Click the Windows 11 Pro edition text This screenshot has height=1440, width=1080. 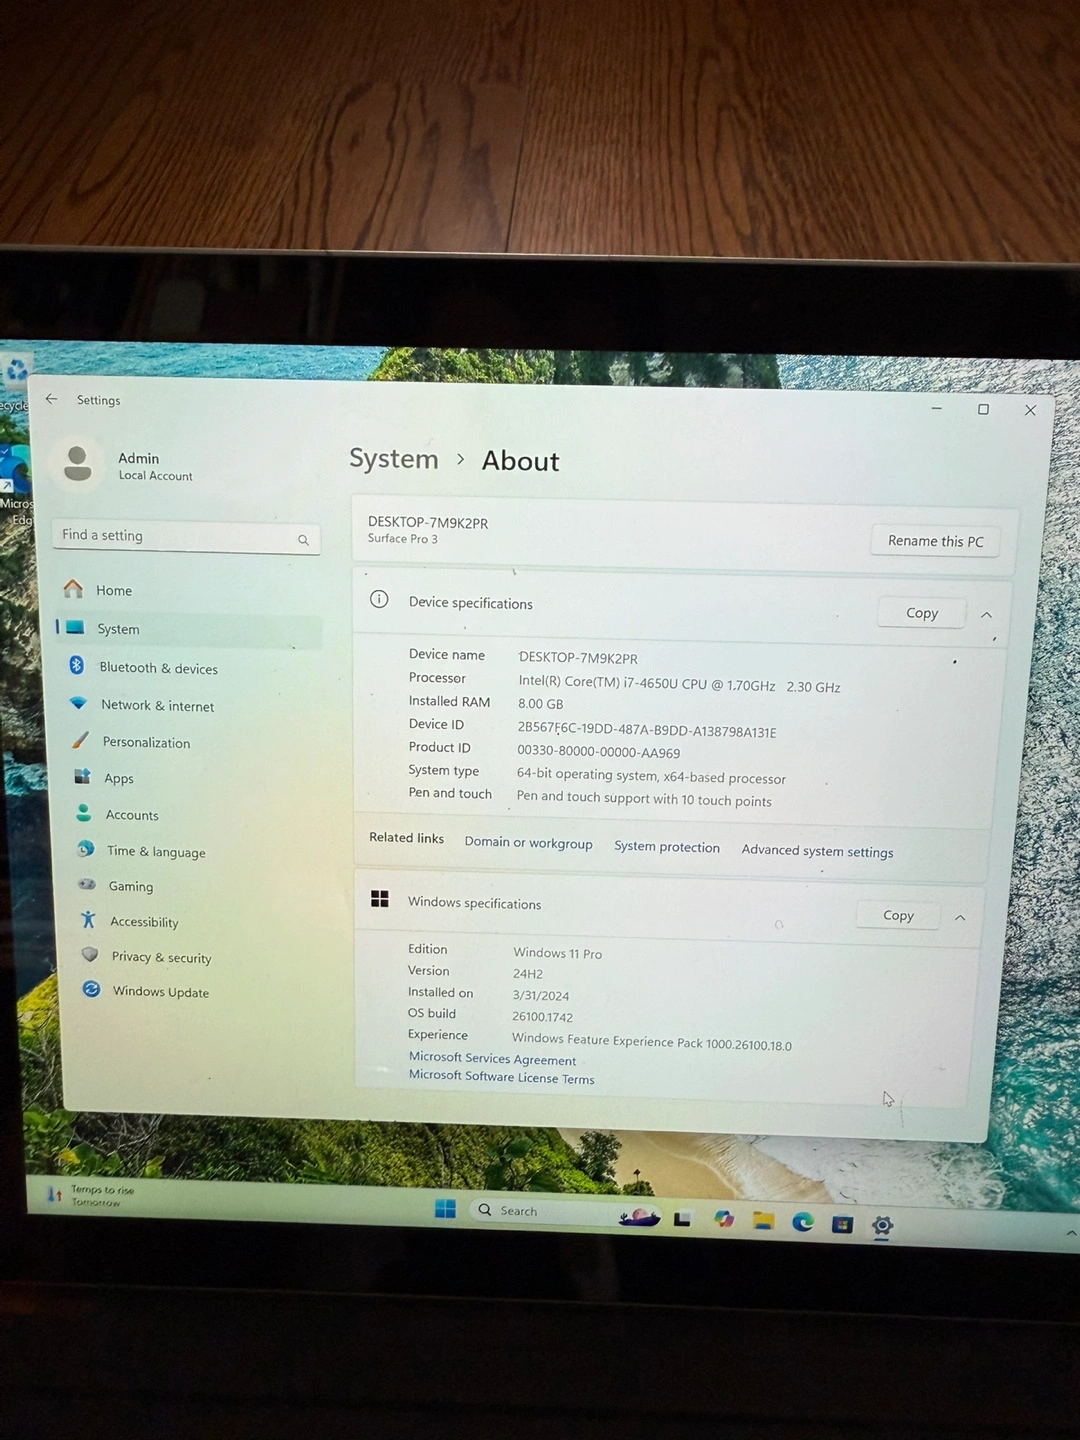pos(557,953)
